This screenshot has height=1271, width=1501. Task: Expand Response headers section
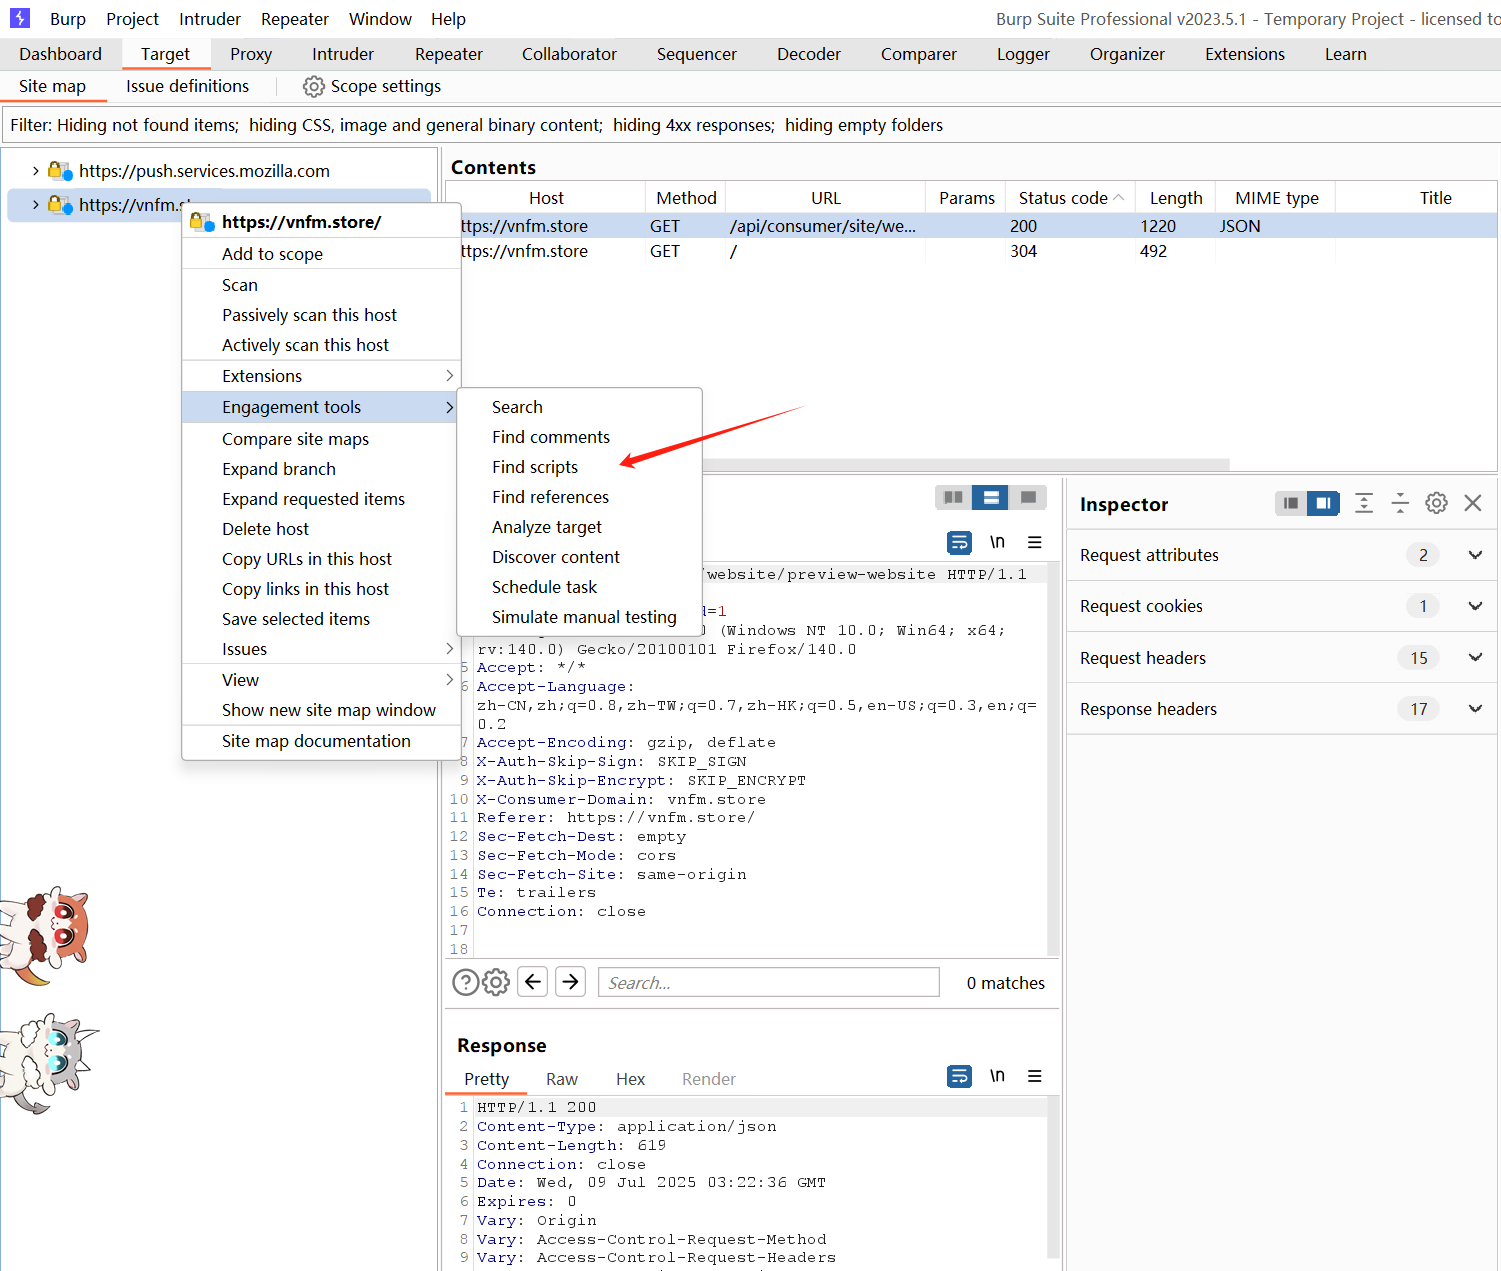(x=1475, y=709)
